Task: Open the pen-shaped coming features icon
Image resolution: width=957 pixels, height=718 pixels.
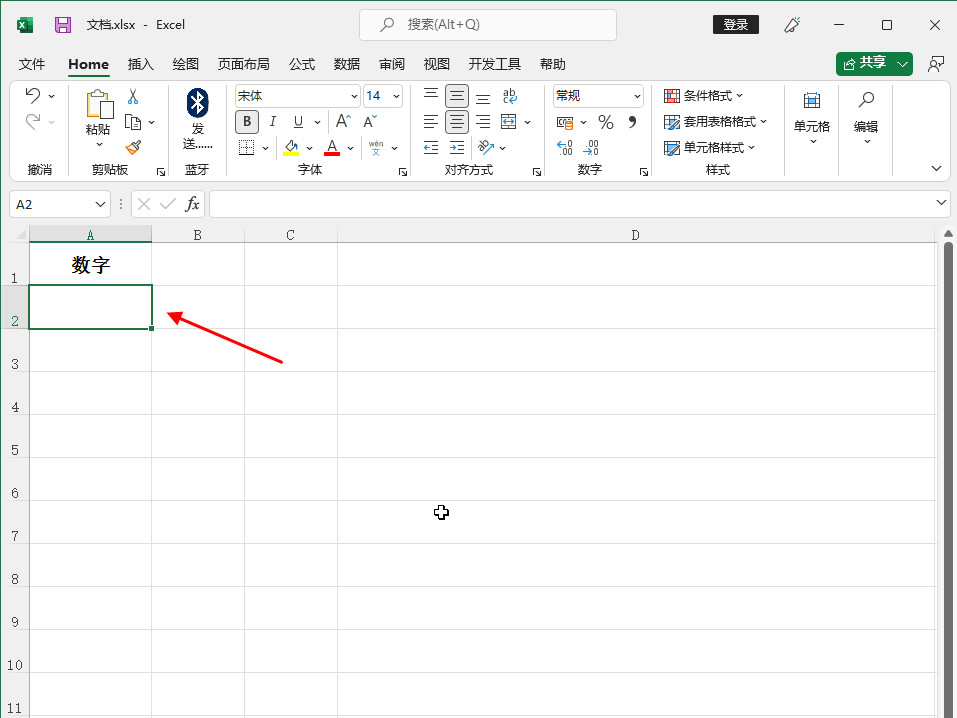Action: point(792,24)
